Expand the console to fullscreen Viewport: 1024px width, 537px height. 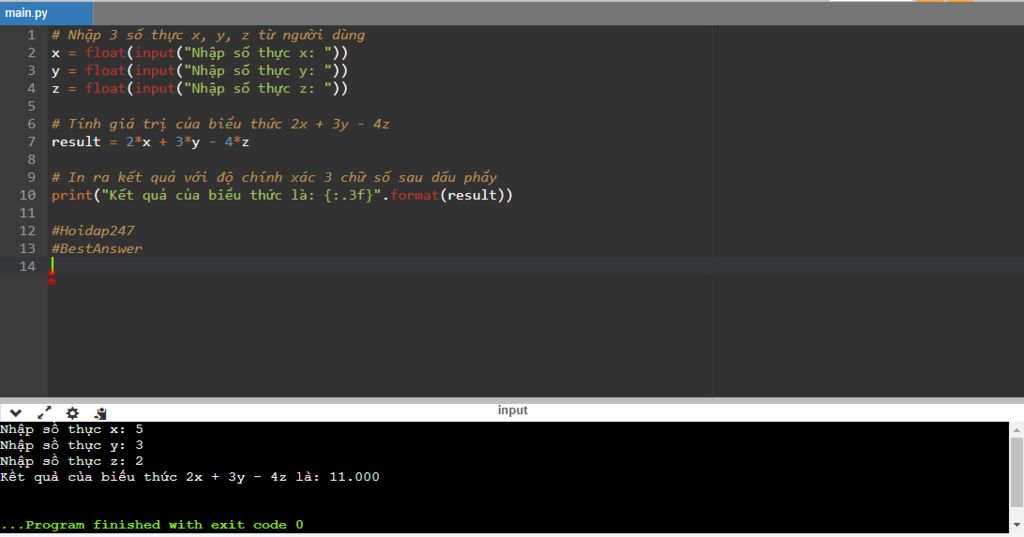pos(44,413)
